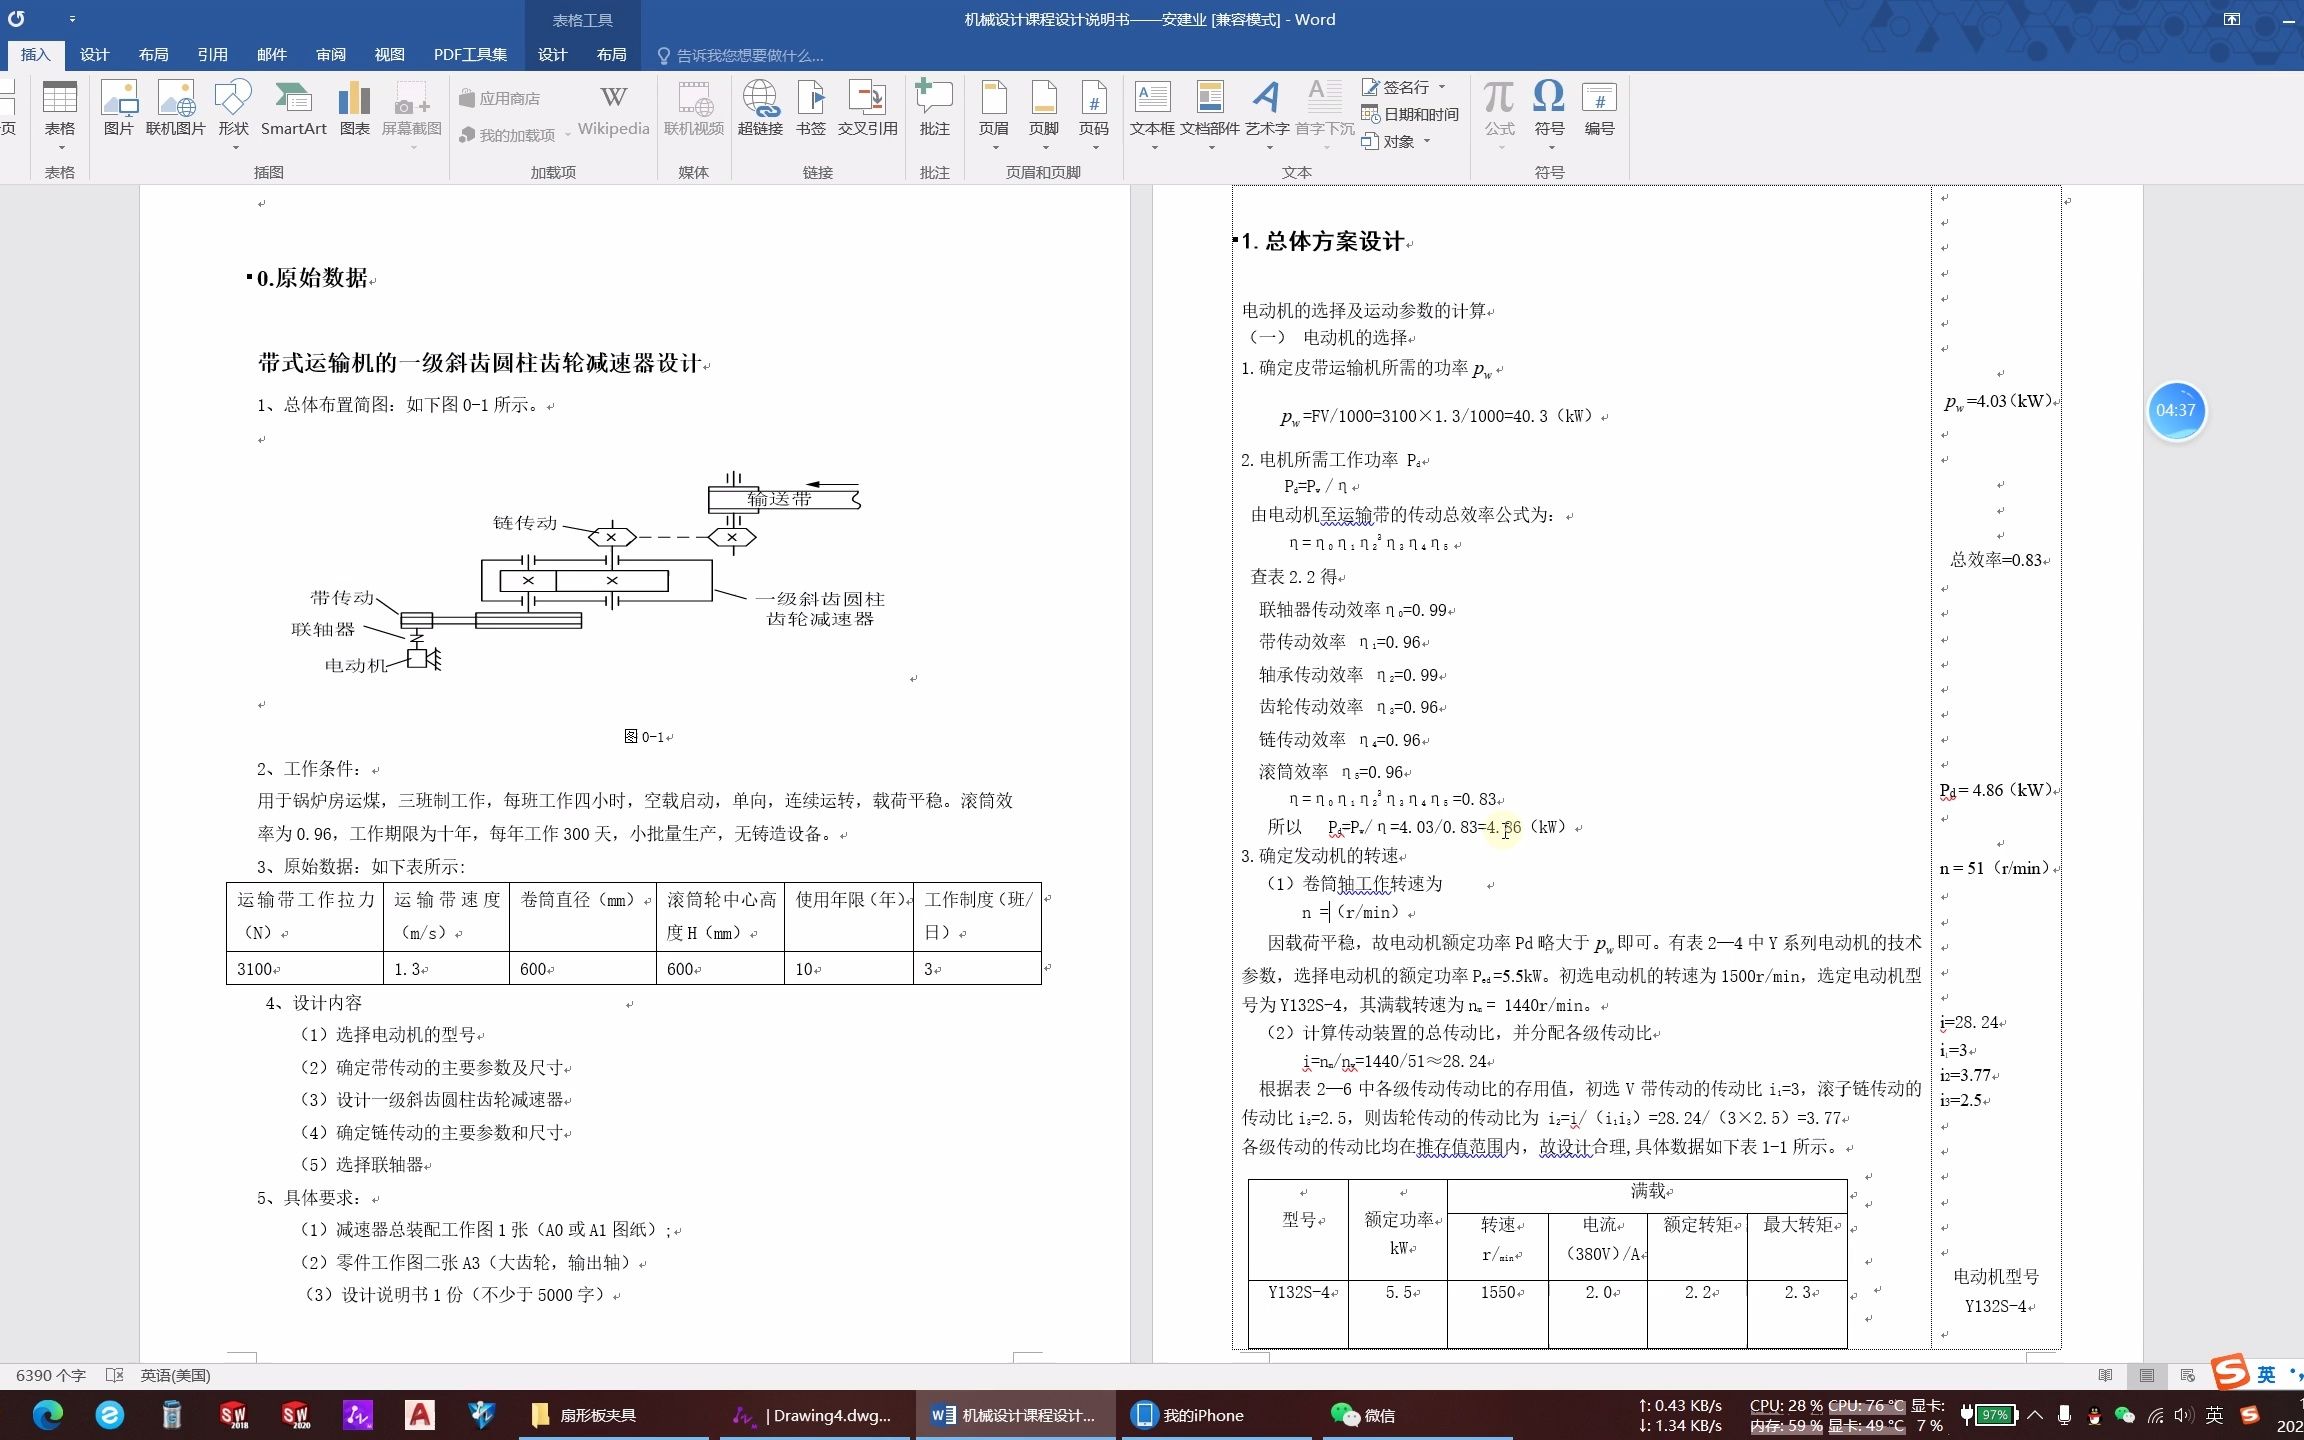Insert a chart with 图表
The height and width of the screenshot is (1440, 2304).
click(x=354, y=110)
